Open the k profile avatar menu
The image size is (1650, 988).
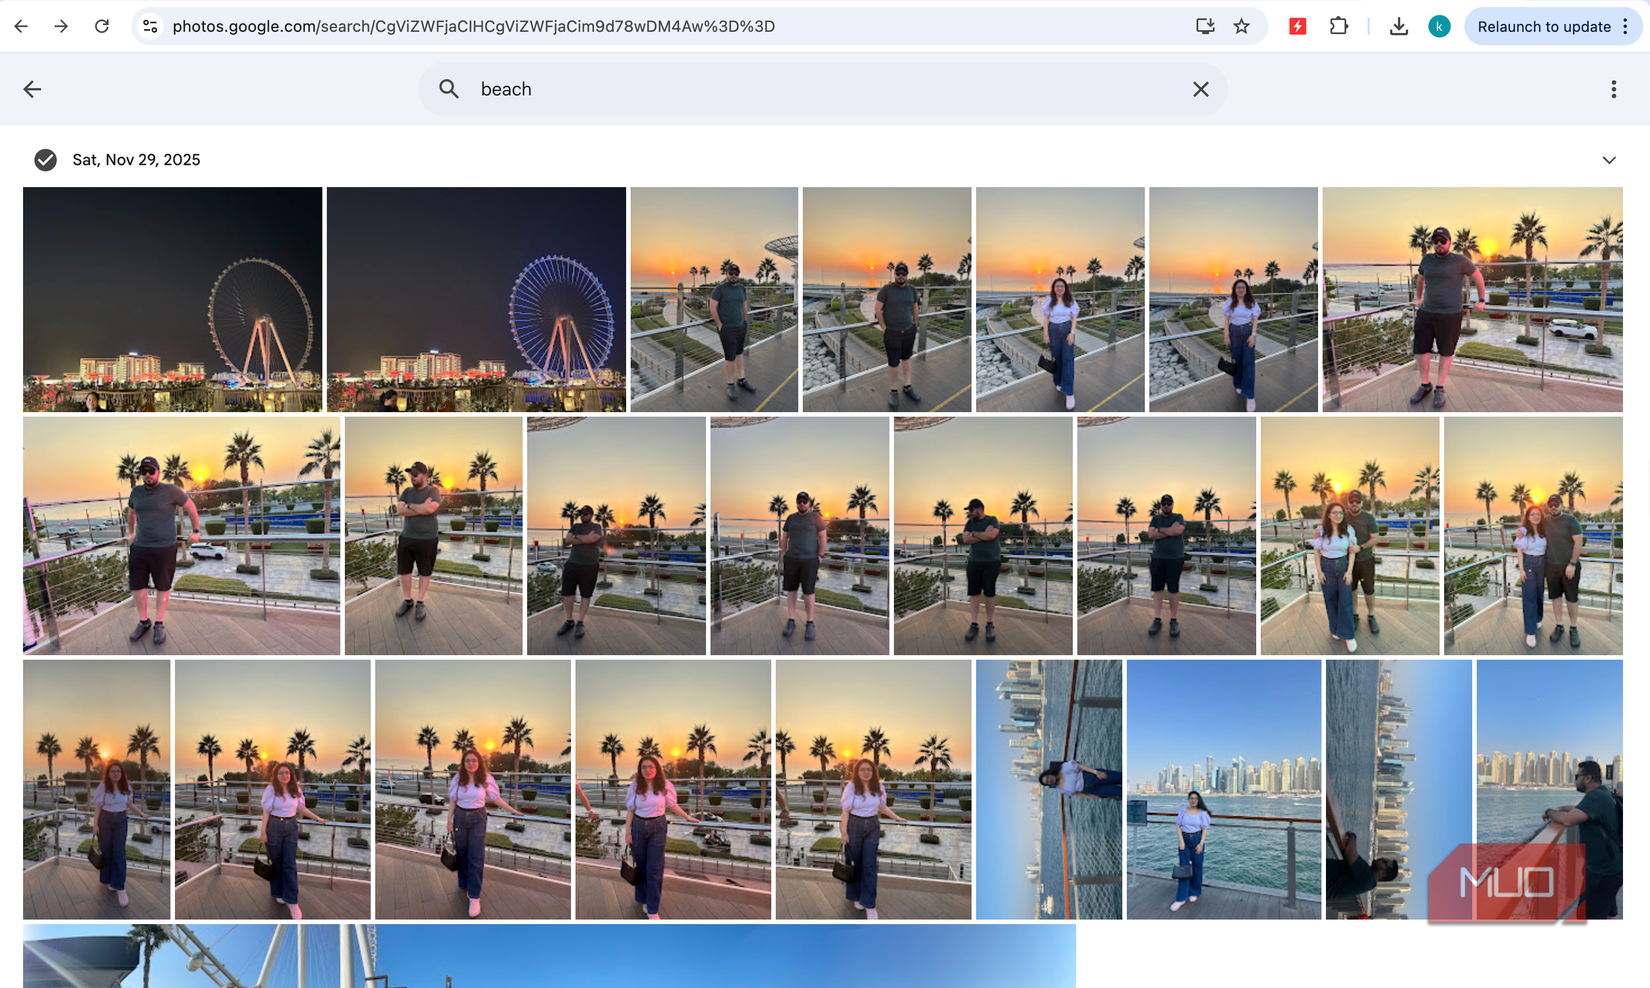pos(1439,26)
